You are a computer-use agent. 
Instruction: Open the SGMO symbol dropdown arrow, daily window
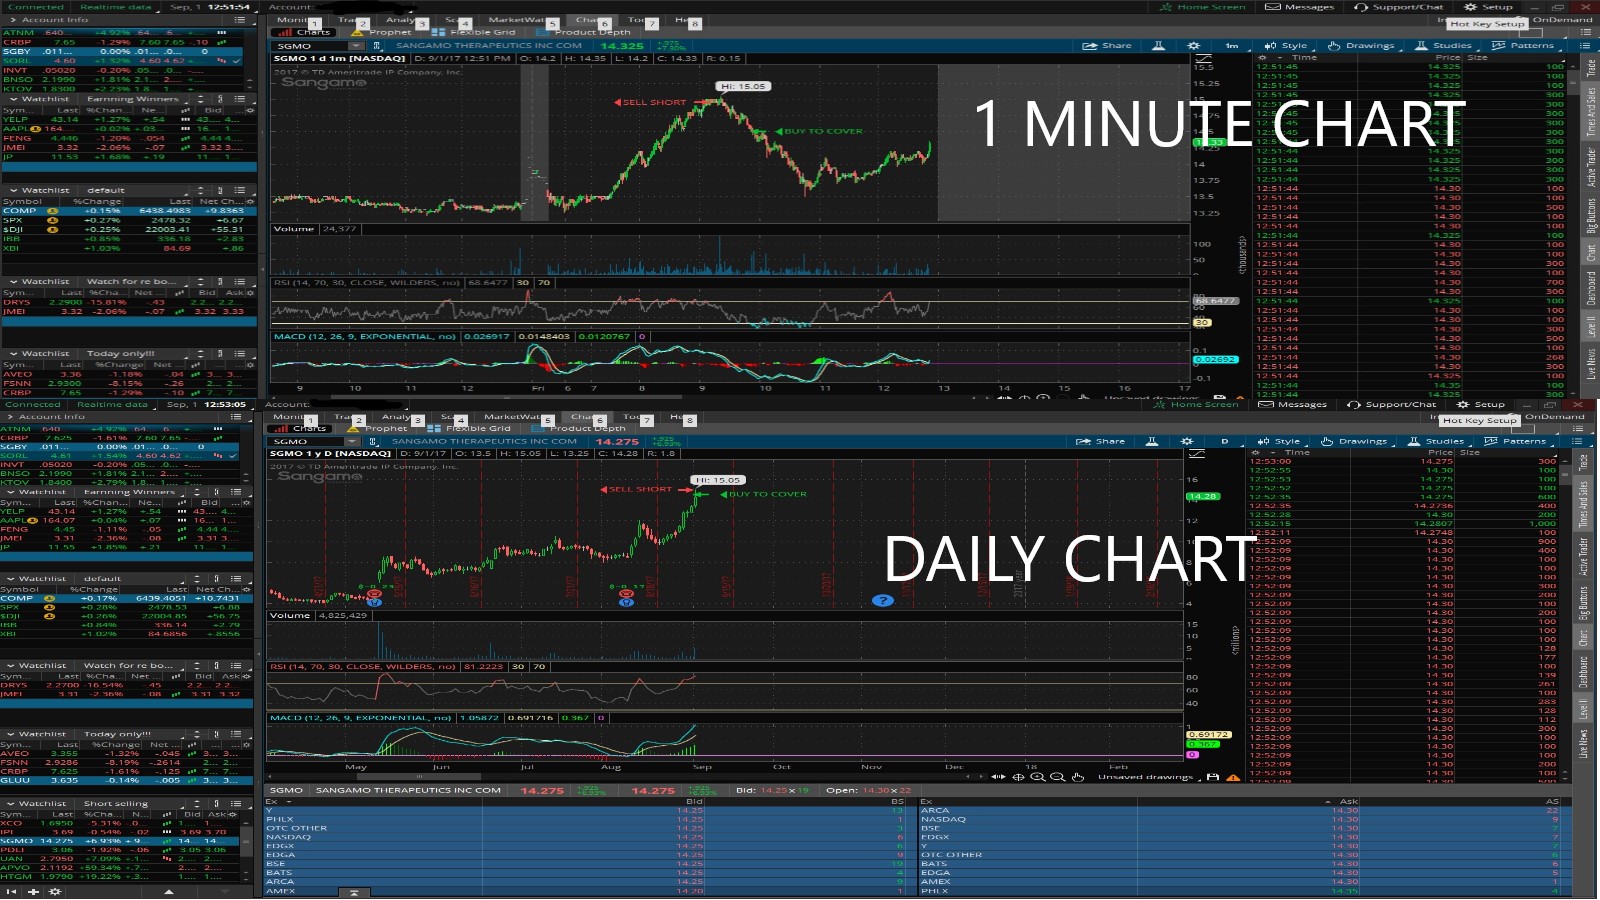tap(352, 441)
